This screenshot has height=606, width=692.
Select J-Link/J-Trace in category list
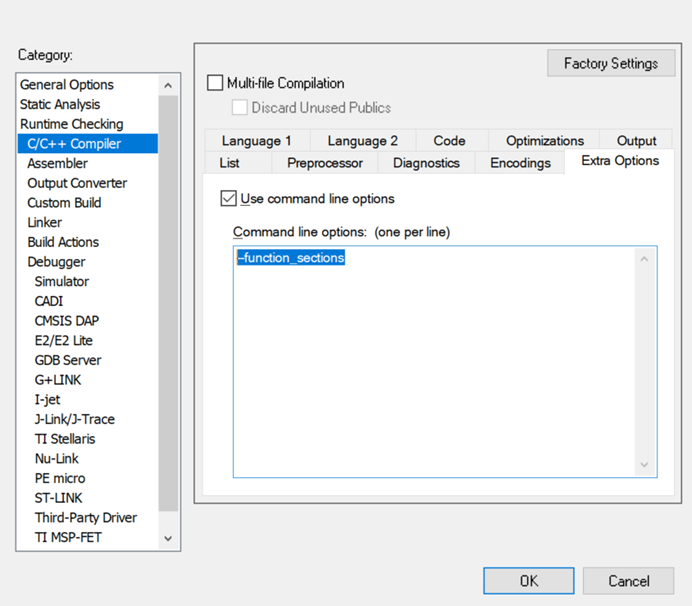click(x=75, y=419)
